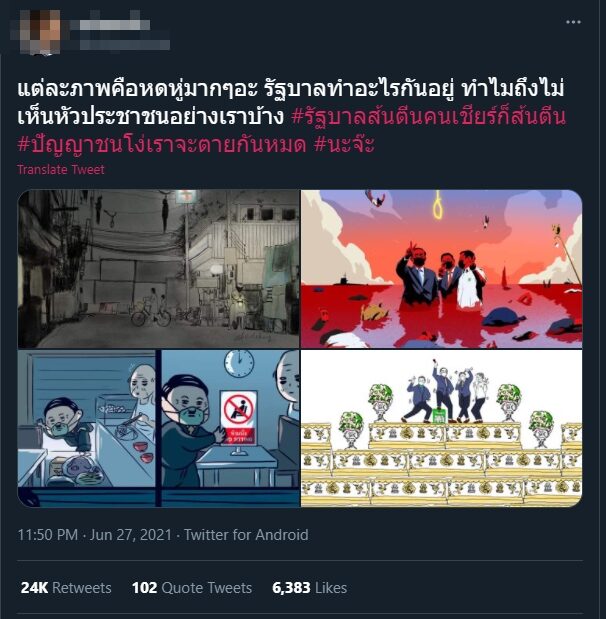Screen dimensions: 606x619
Task: Click the blurred profile avatar
Action: [x=40, y=31]
